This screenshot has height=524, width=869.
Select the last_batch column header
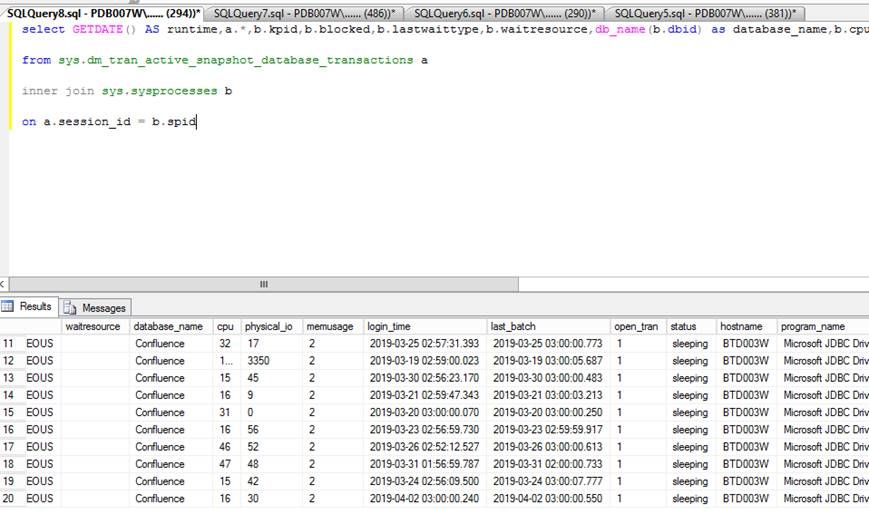[548, 327]
